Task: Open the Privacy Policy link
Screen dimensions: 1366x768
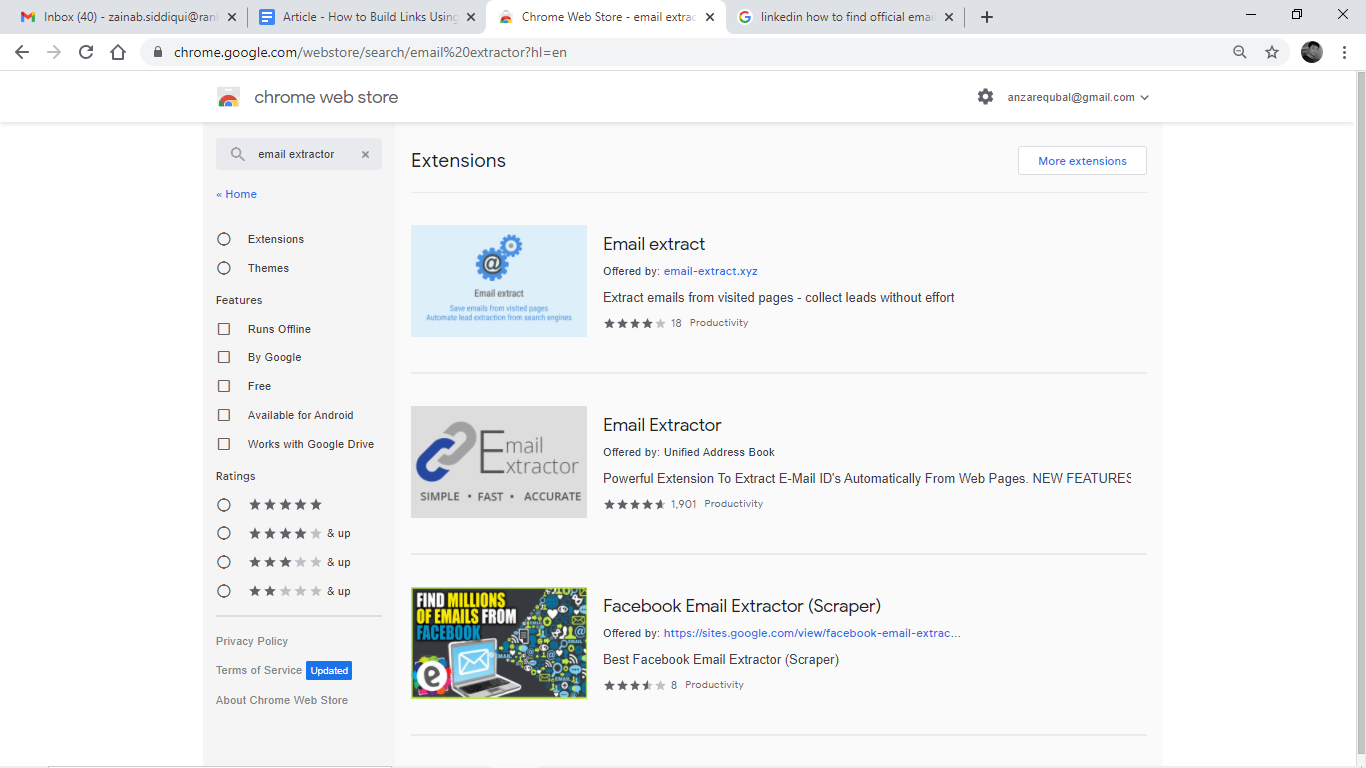Action: [252, 641]
